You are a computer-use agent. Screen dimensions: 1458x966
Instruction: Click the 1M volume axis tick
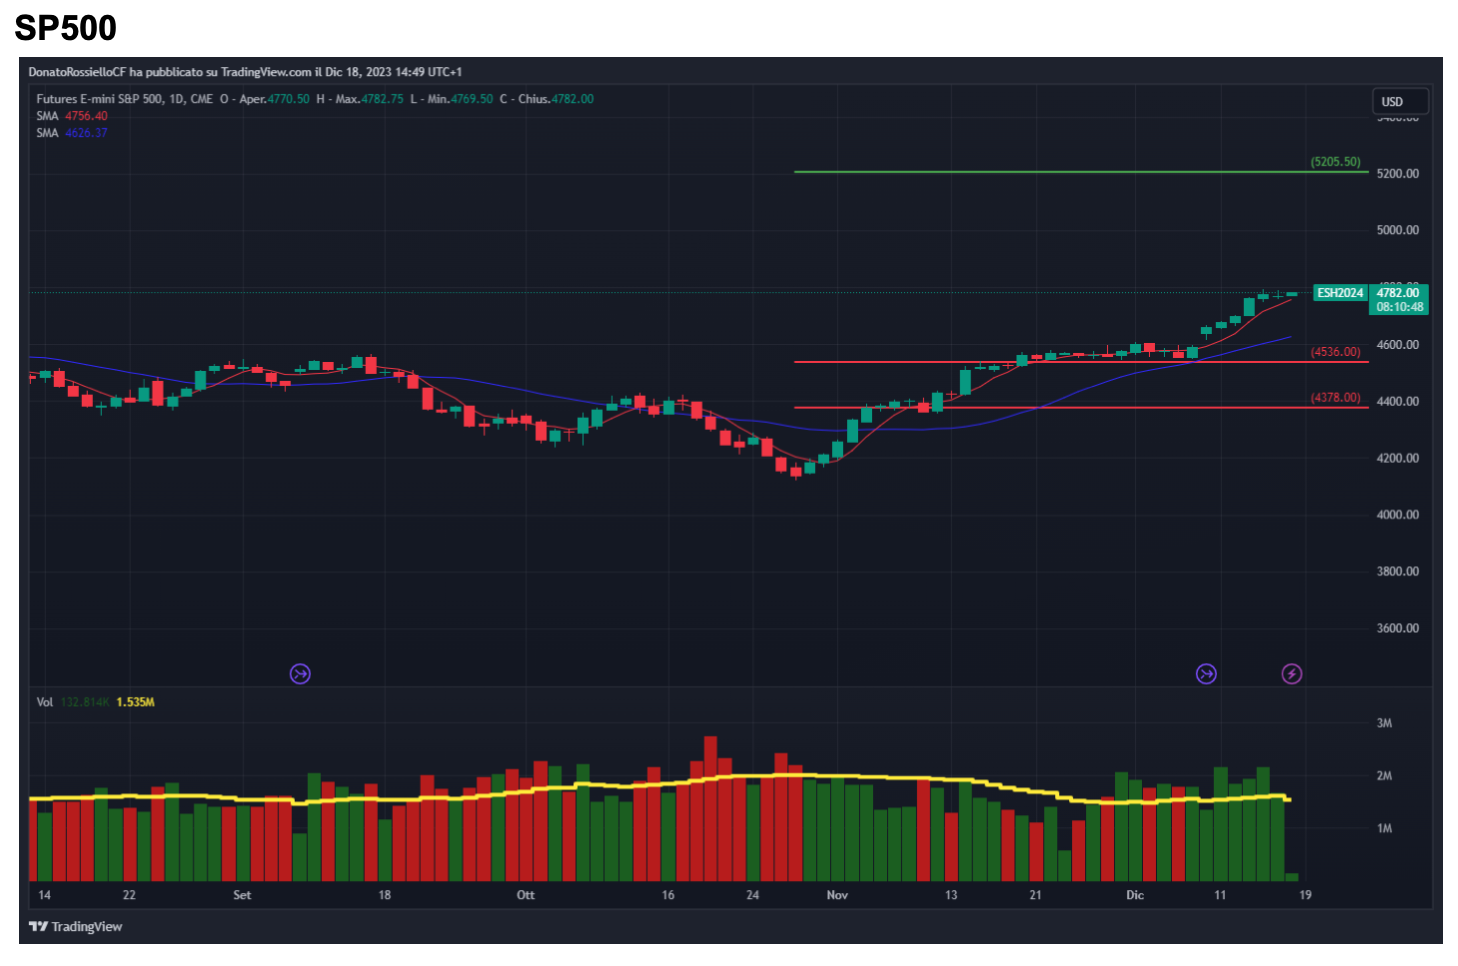[1385, 828]
